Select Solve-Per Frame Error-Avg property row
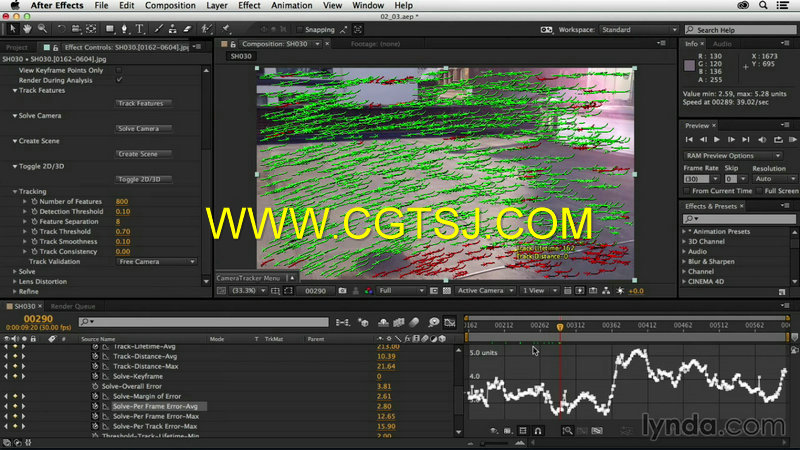 tap(156, 406)
